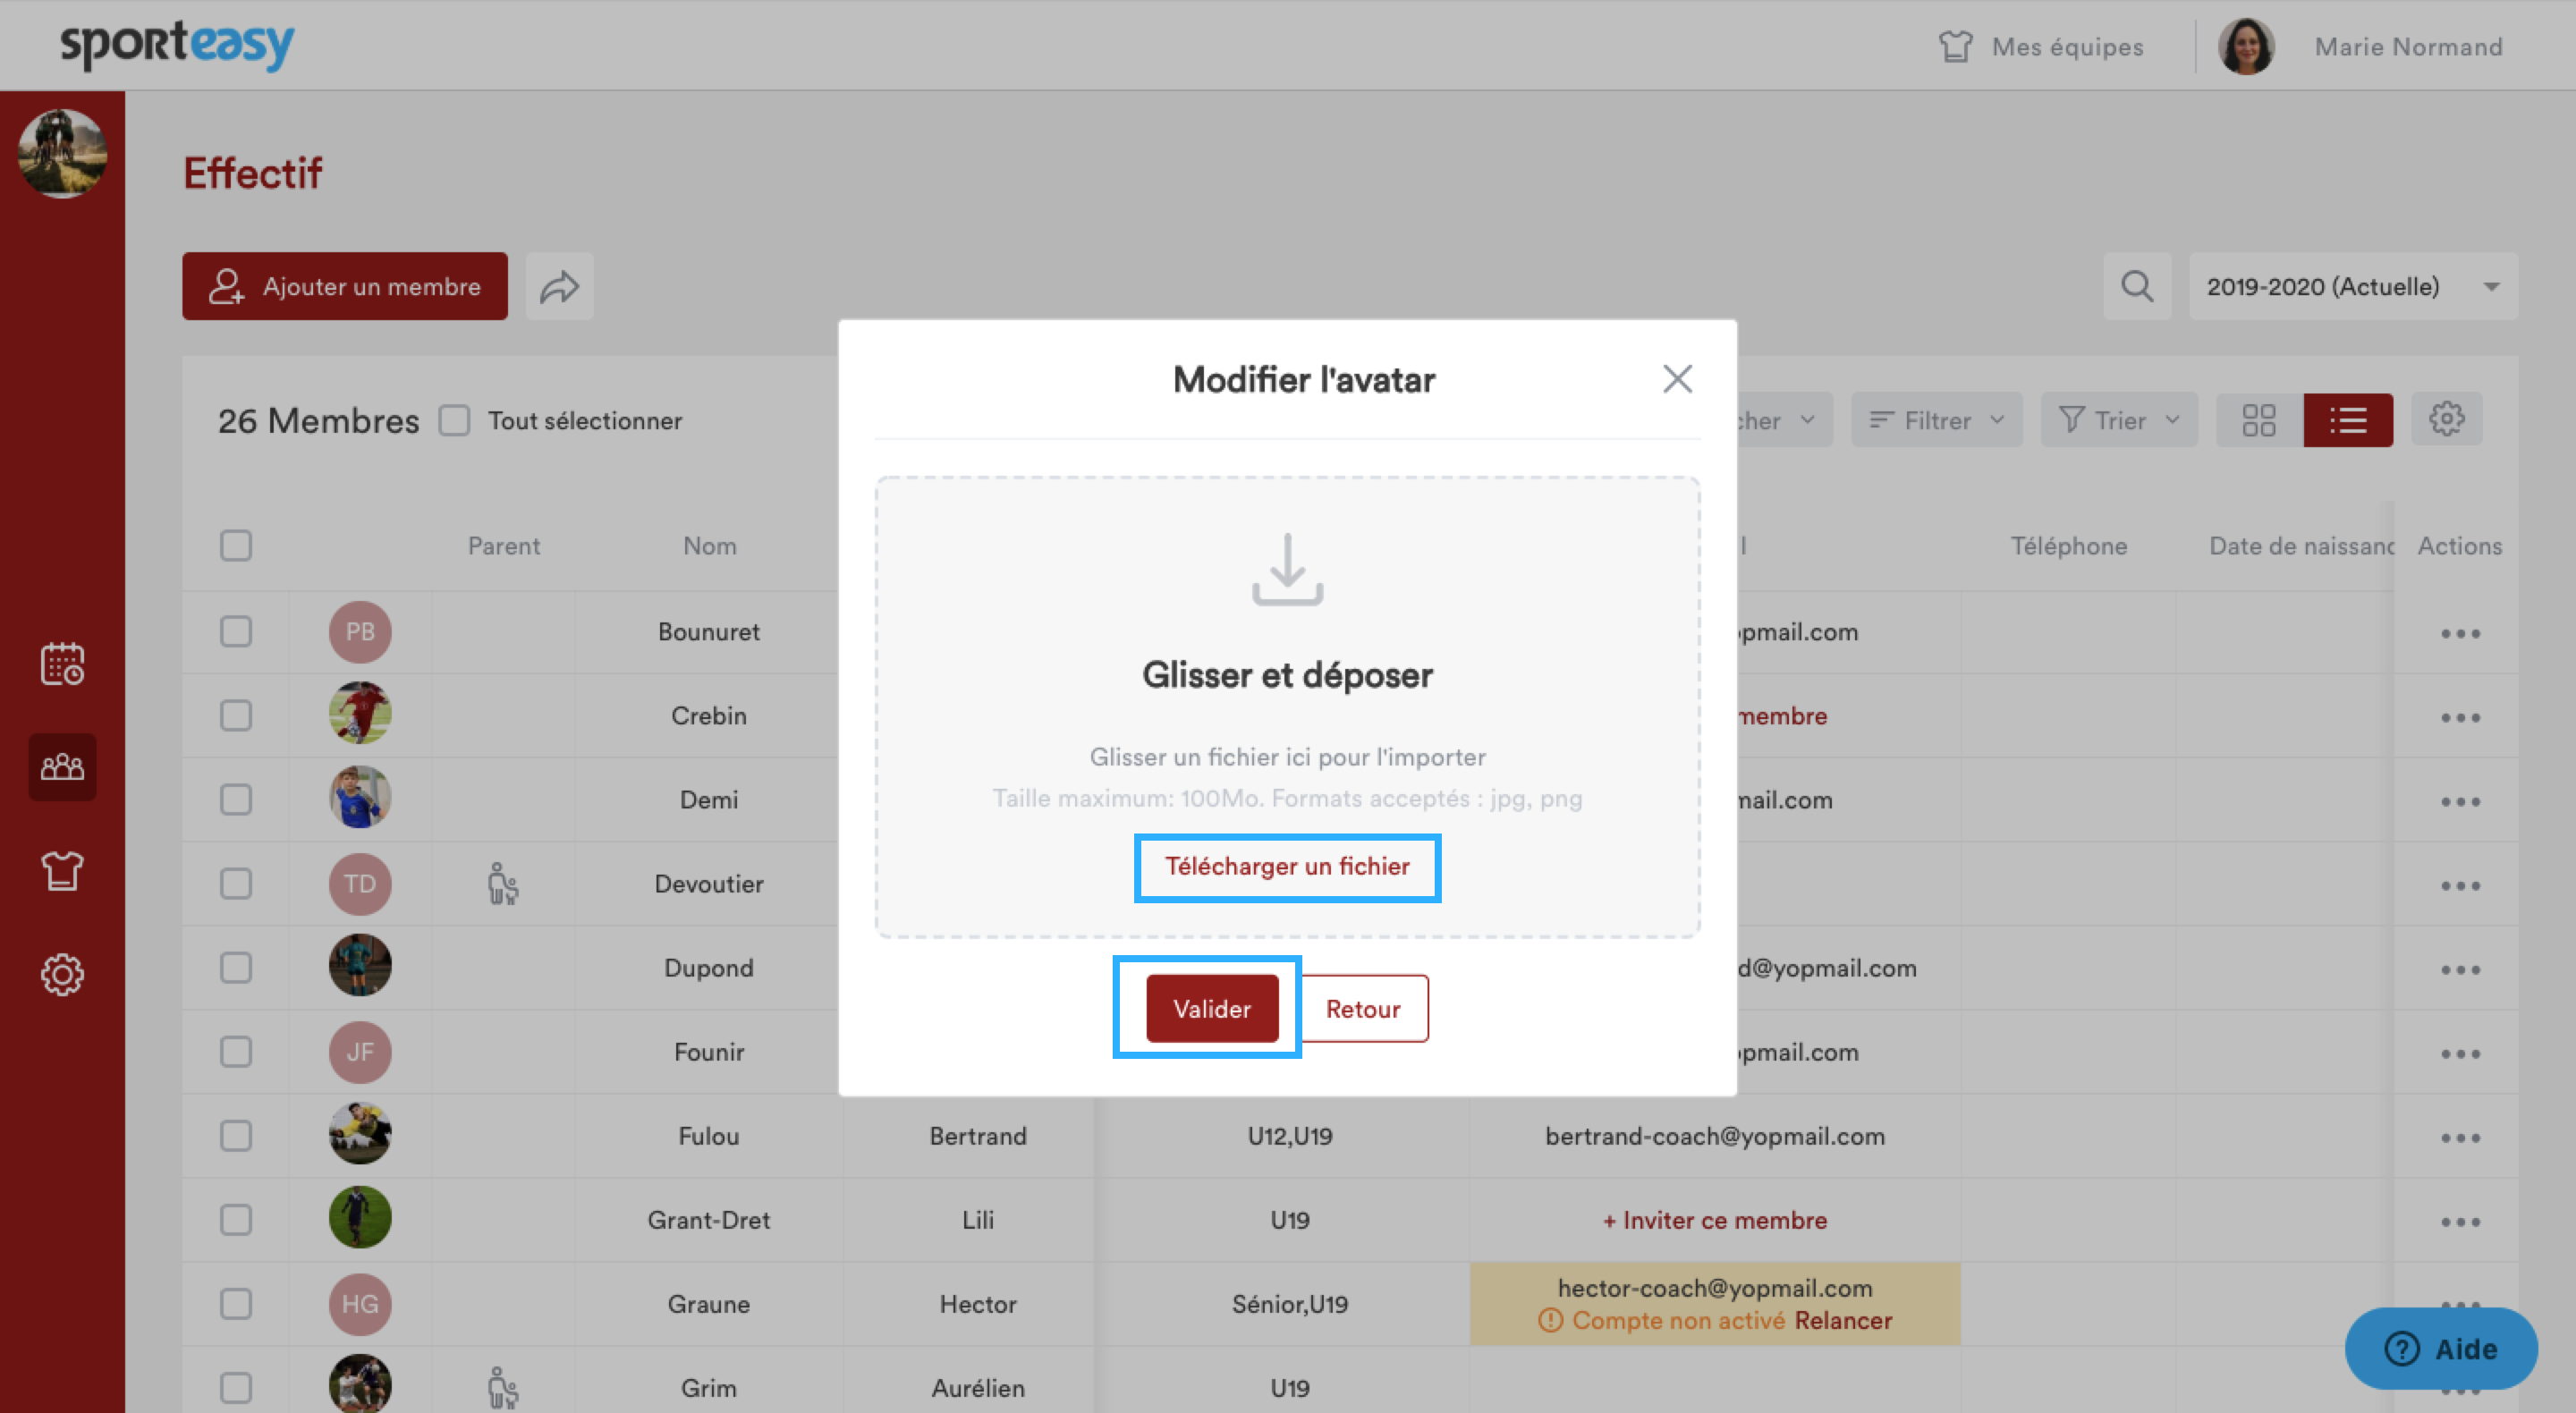
Task: Open table settings gear icon
Action: coord(2447,420)
